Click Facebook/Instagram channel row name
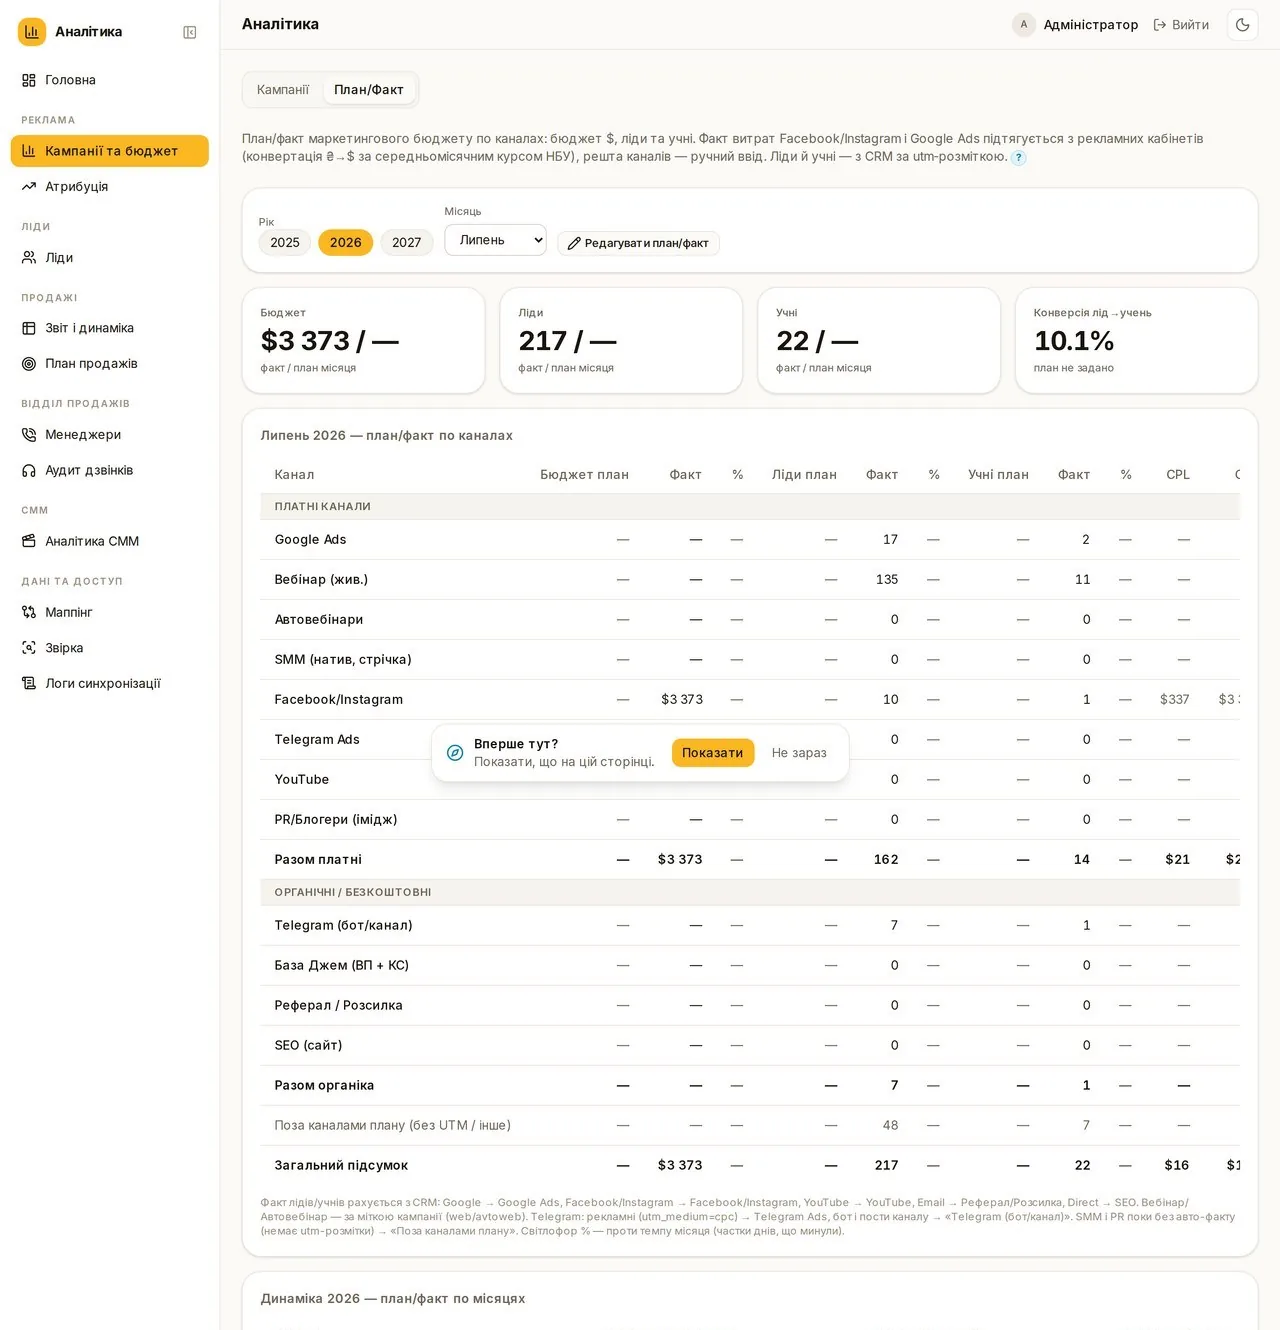This screenshot has height=1330, width=1280. pyautogui.click(x=339, y=700)
